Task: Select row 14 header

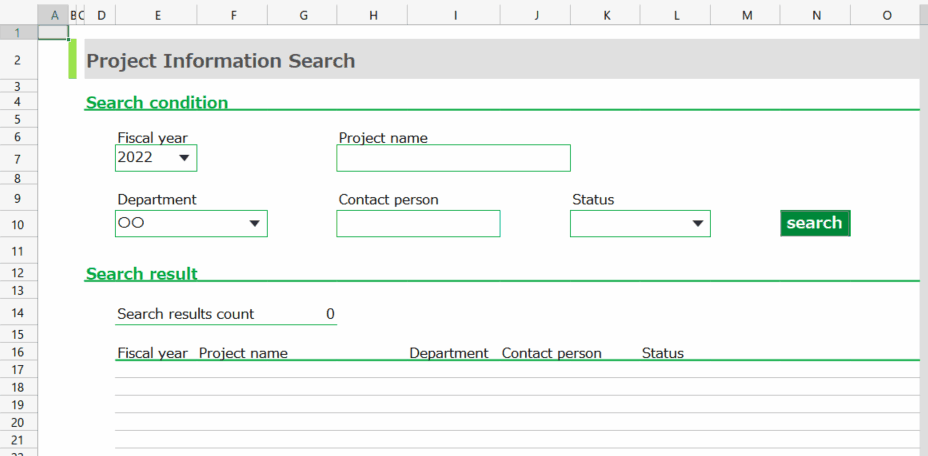Action: (18, 313)
